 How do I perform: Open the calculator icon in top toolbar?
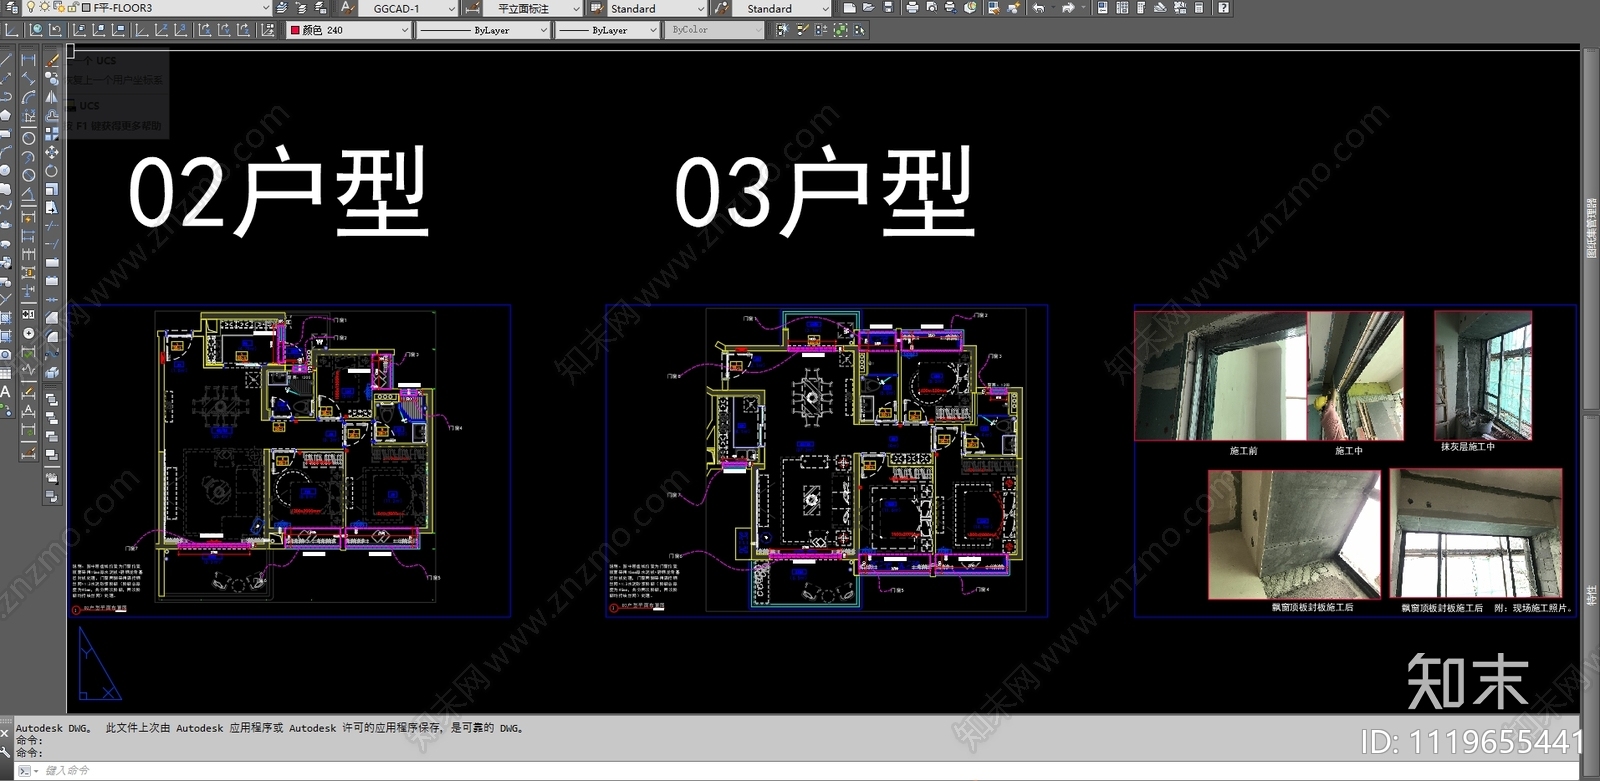[1199, 8]
